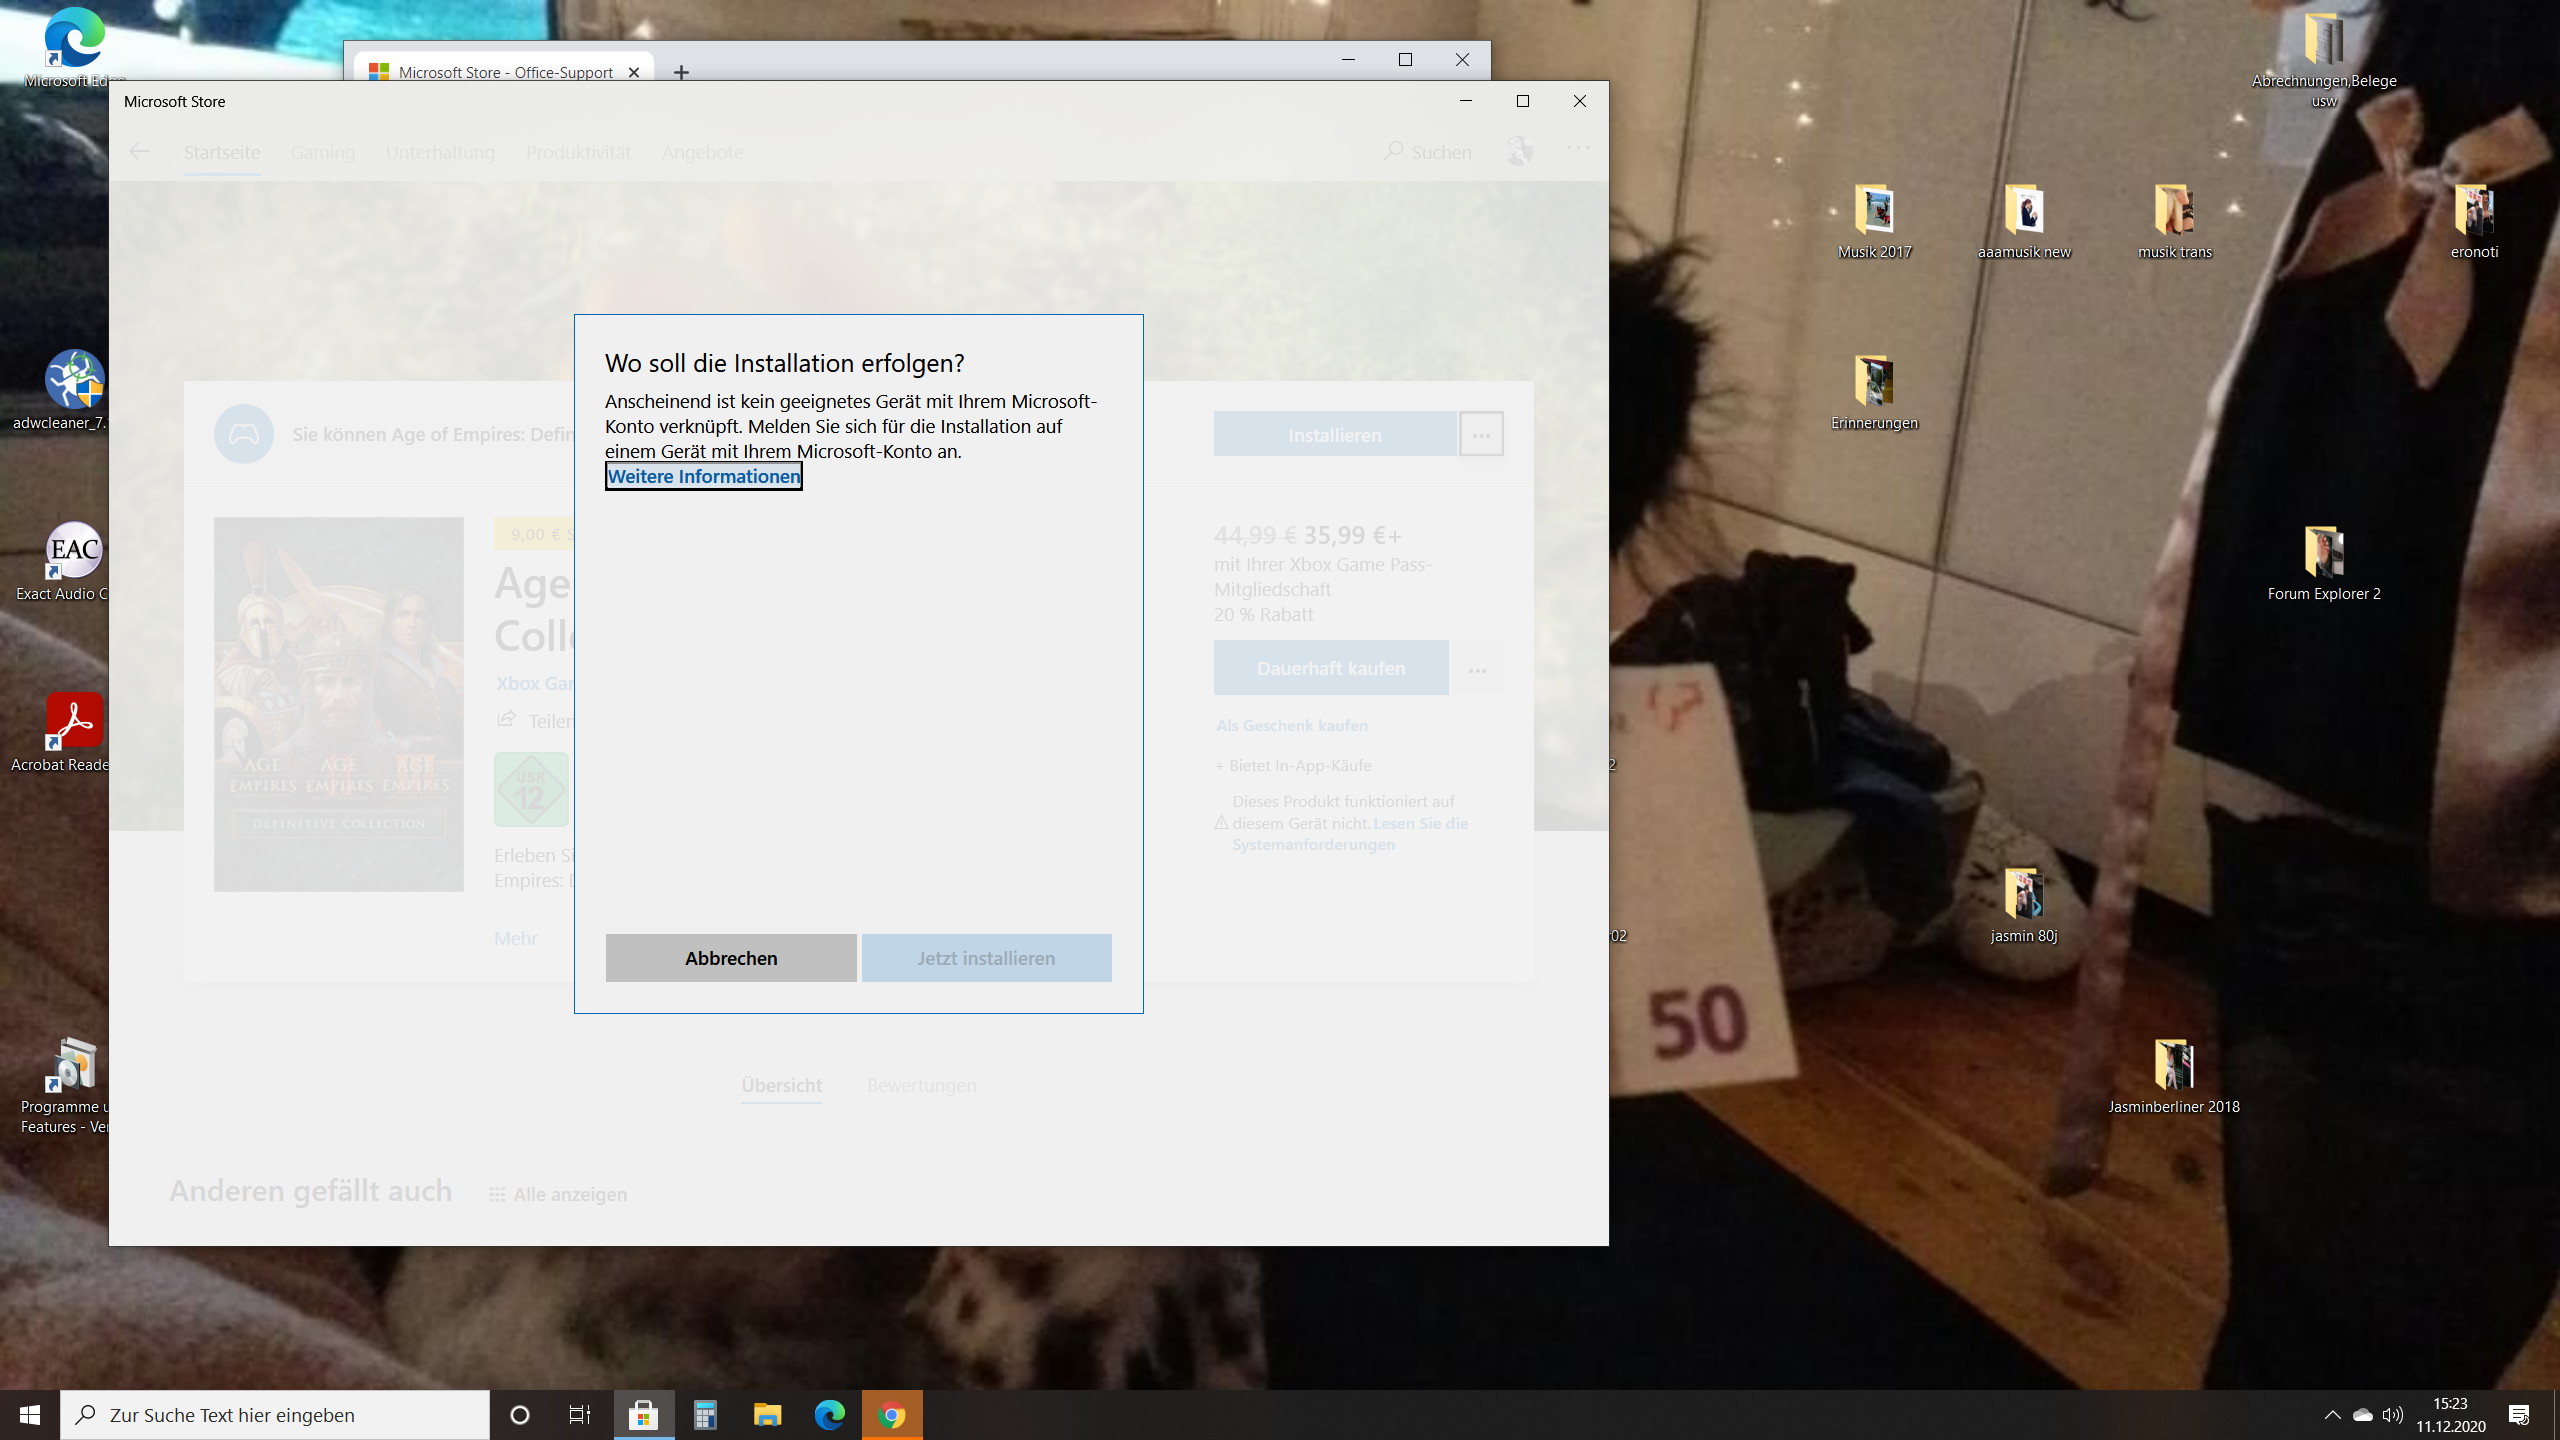Screen dimensions: 2560x1440
Task: Click the user profile avatar icon
Action: click(x=1519, y=152)
